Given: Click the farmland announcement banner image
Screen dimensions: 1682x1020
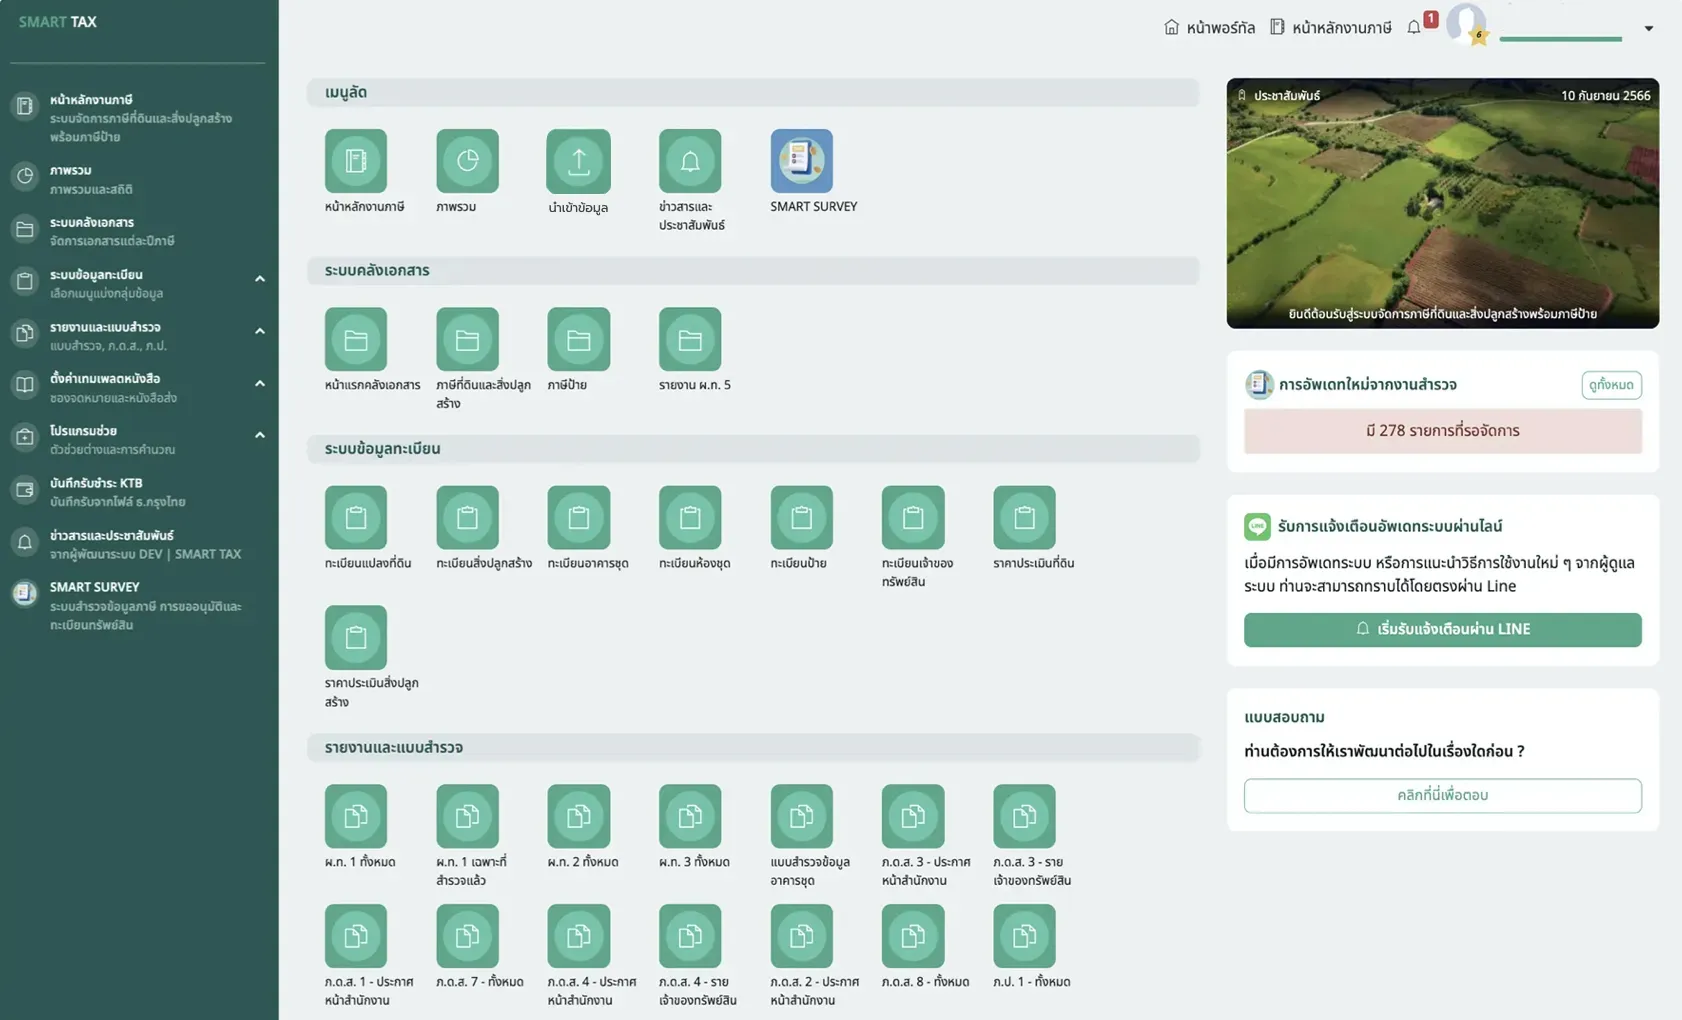Looking at the screenshot, I should pyautogui.click(x=1442, y=203).
